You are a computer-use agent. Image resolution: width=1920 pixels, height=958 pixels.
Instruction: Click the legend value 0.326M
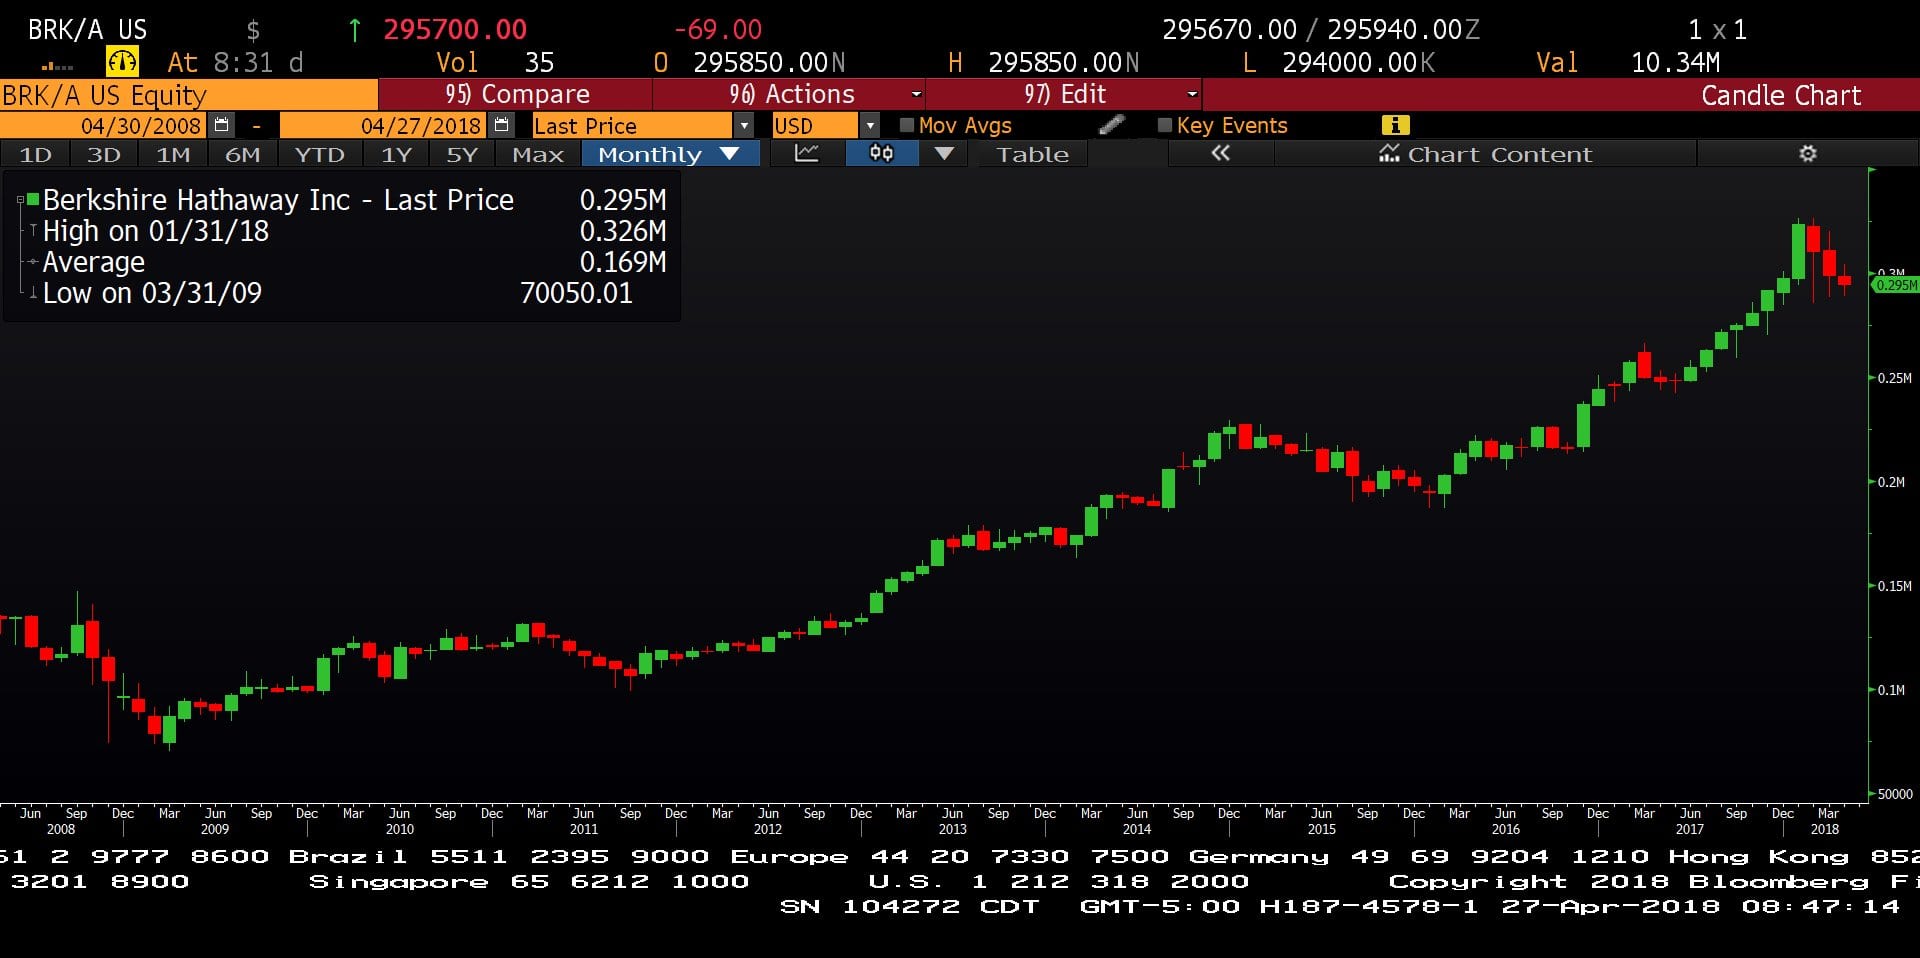pos(623,231)
